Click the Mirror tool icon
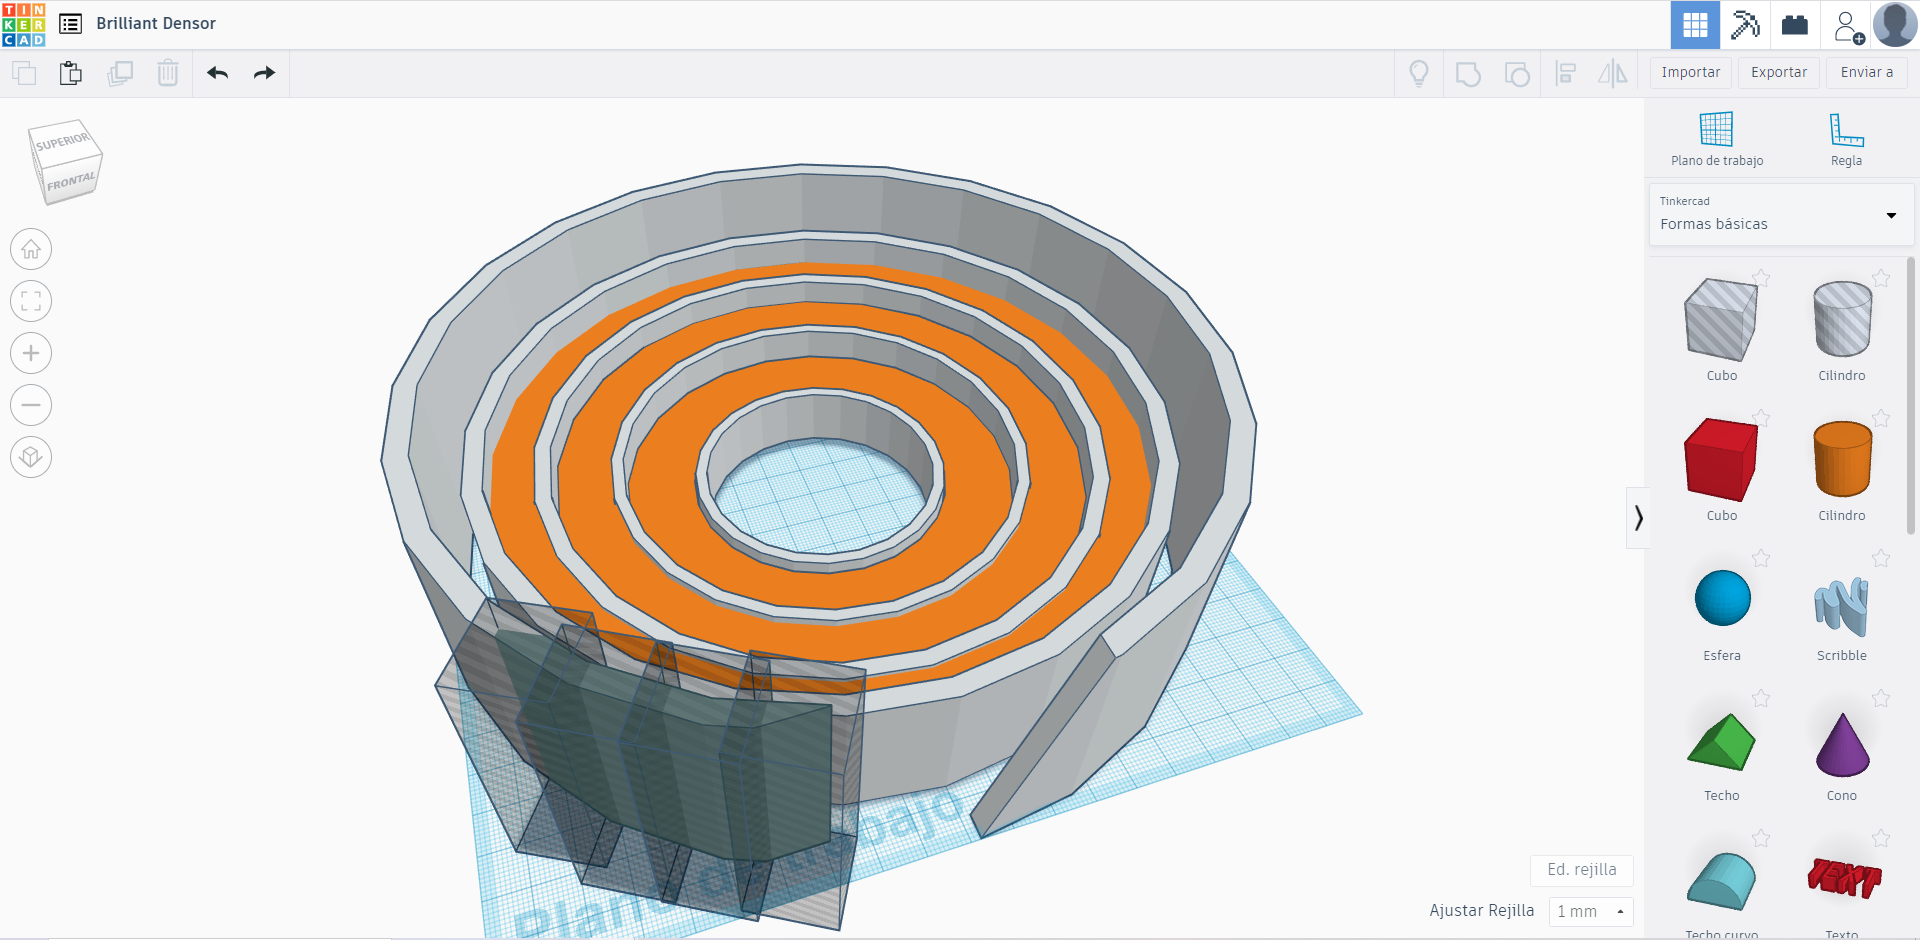 coord(1613,73)
